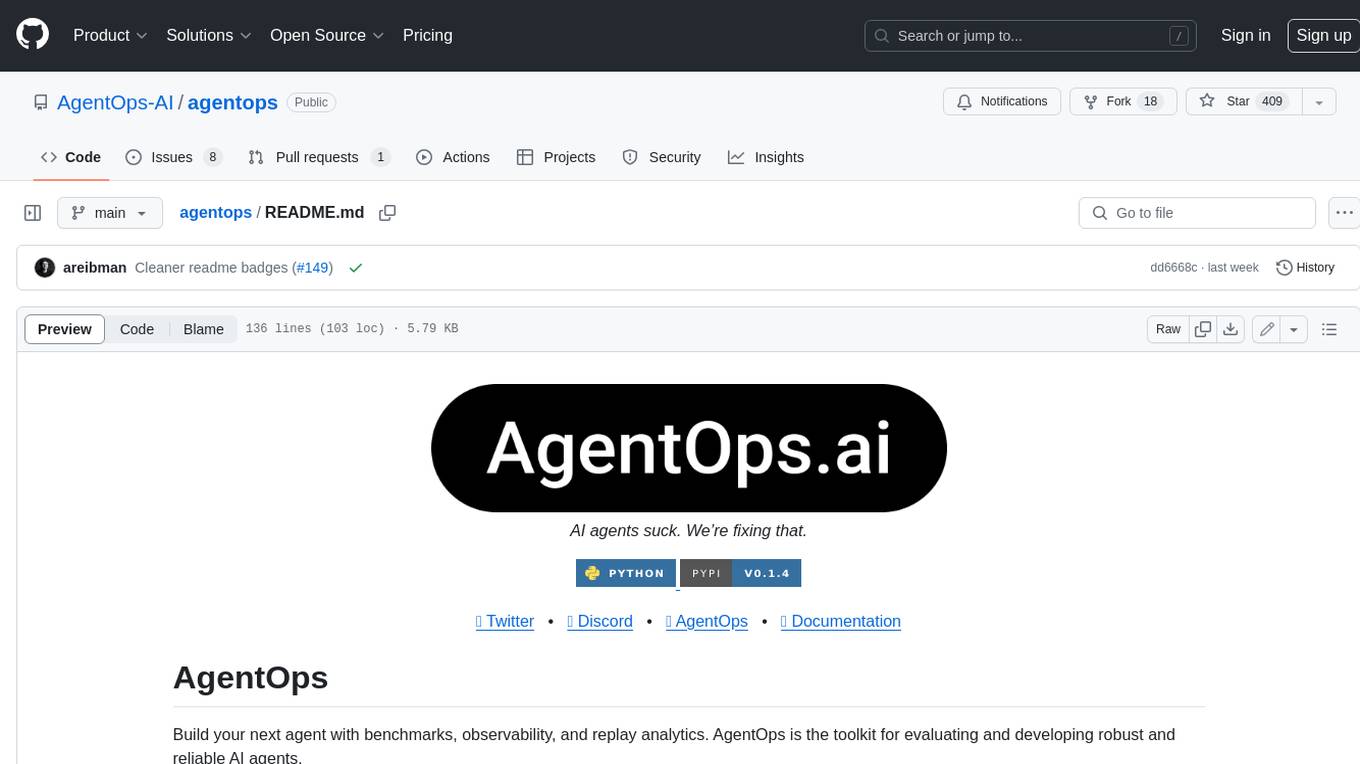This screenshot has width=1360, height=764.
Task: Click the green commit status checkmark
Action: click(x=355, y=268)
